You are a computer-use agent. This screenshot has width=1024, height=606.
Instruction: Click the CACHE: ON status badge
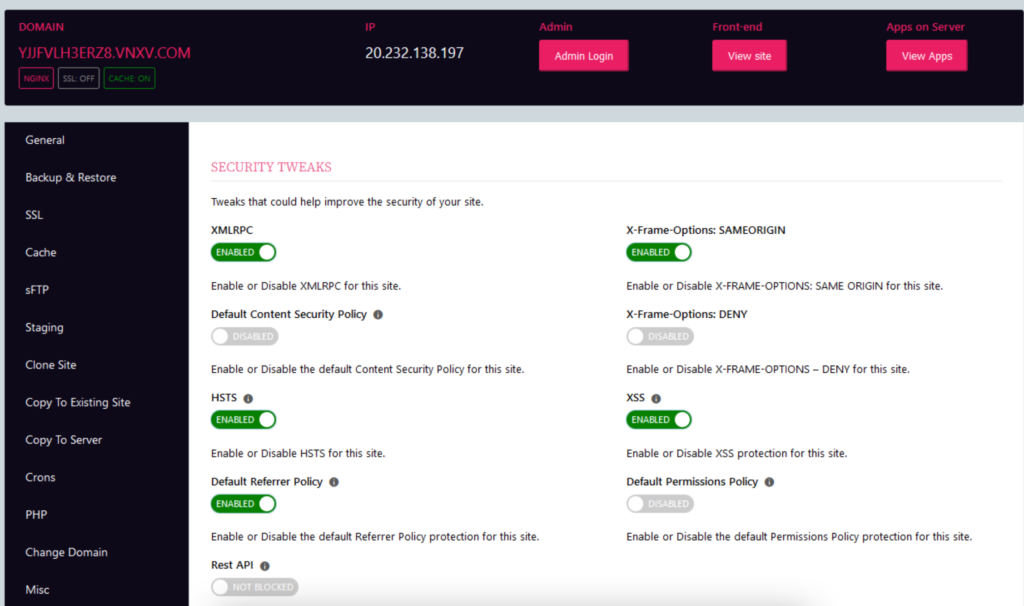[x=128, y=77]
